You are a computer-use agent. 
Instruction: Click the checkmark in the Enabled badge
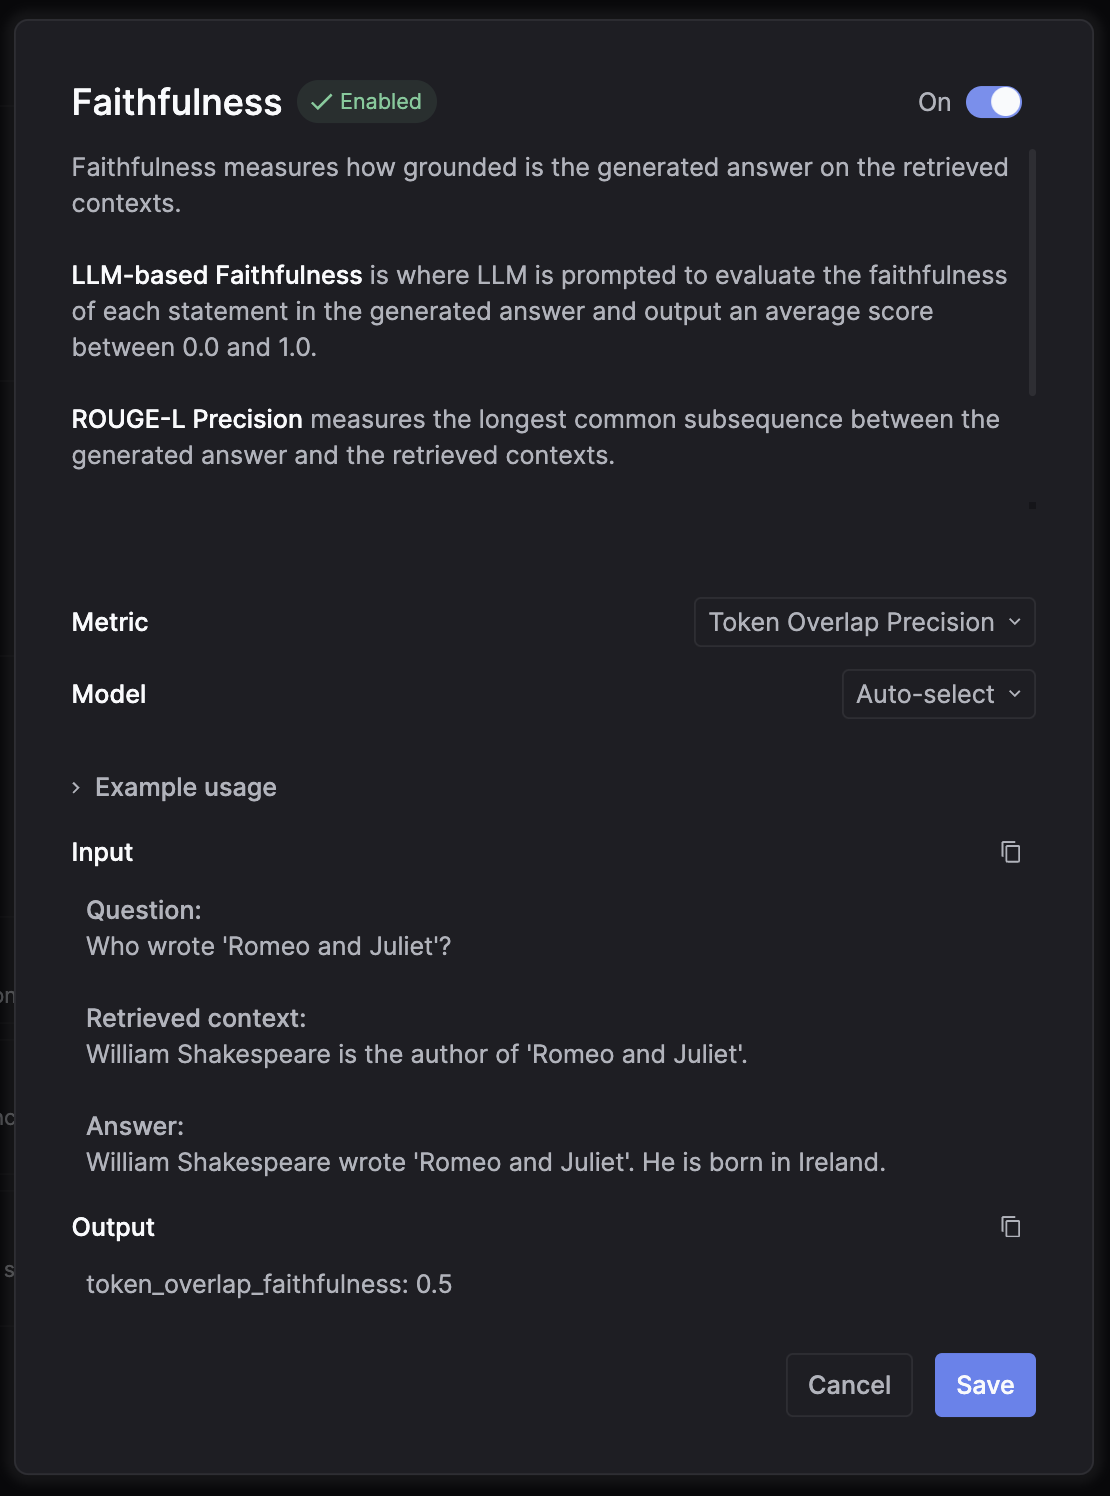tap(321, 102)
